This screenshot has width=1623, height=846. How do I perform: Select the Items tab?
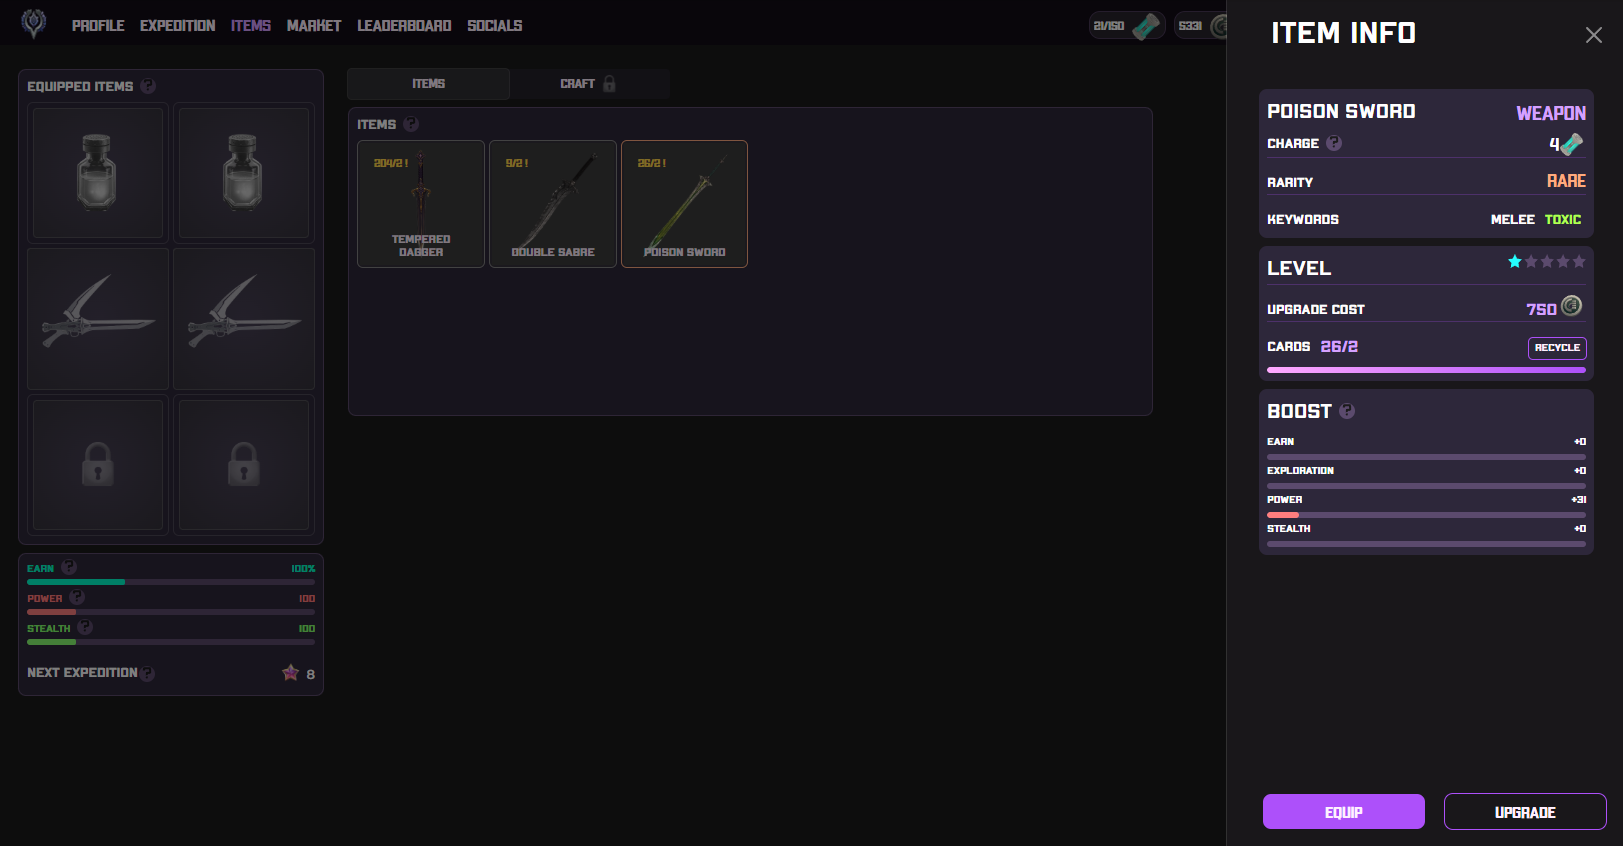click(x=428, y=84)
